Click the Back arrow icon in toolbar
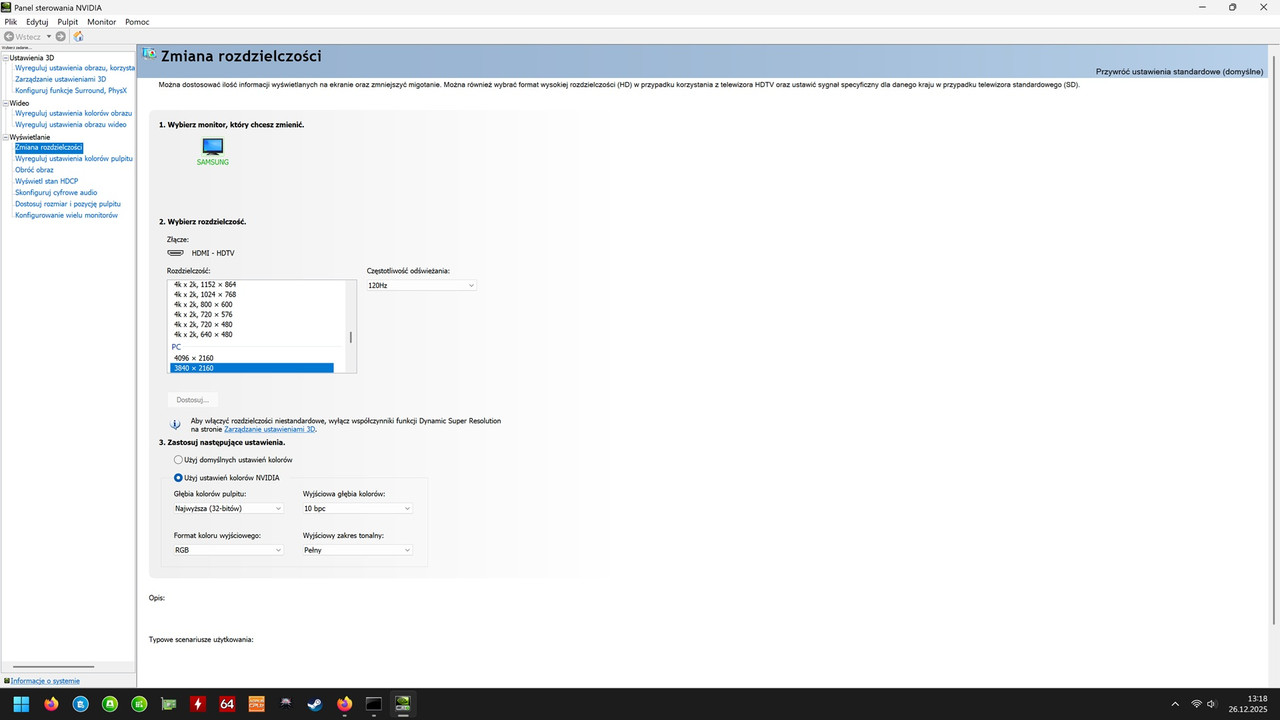Viewport: 1280px width, 720px height. (9, 36)
